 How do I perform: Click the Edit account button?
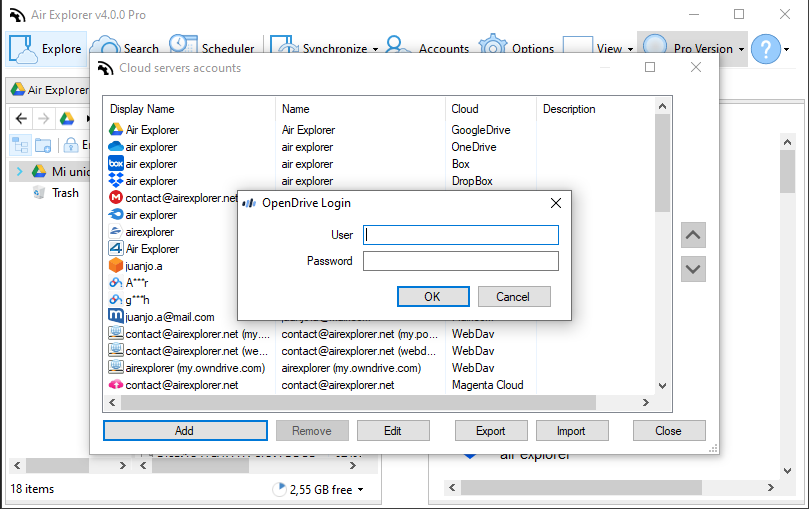point(393,431)
